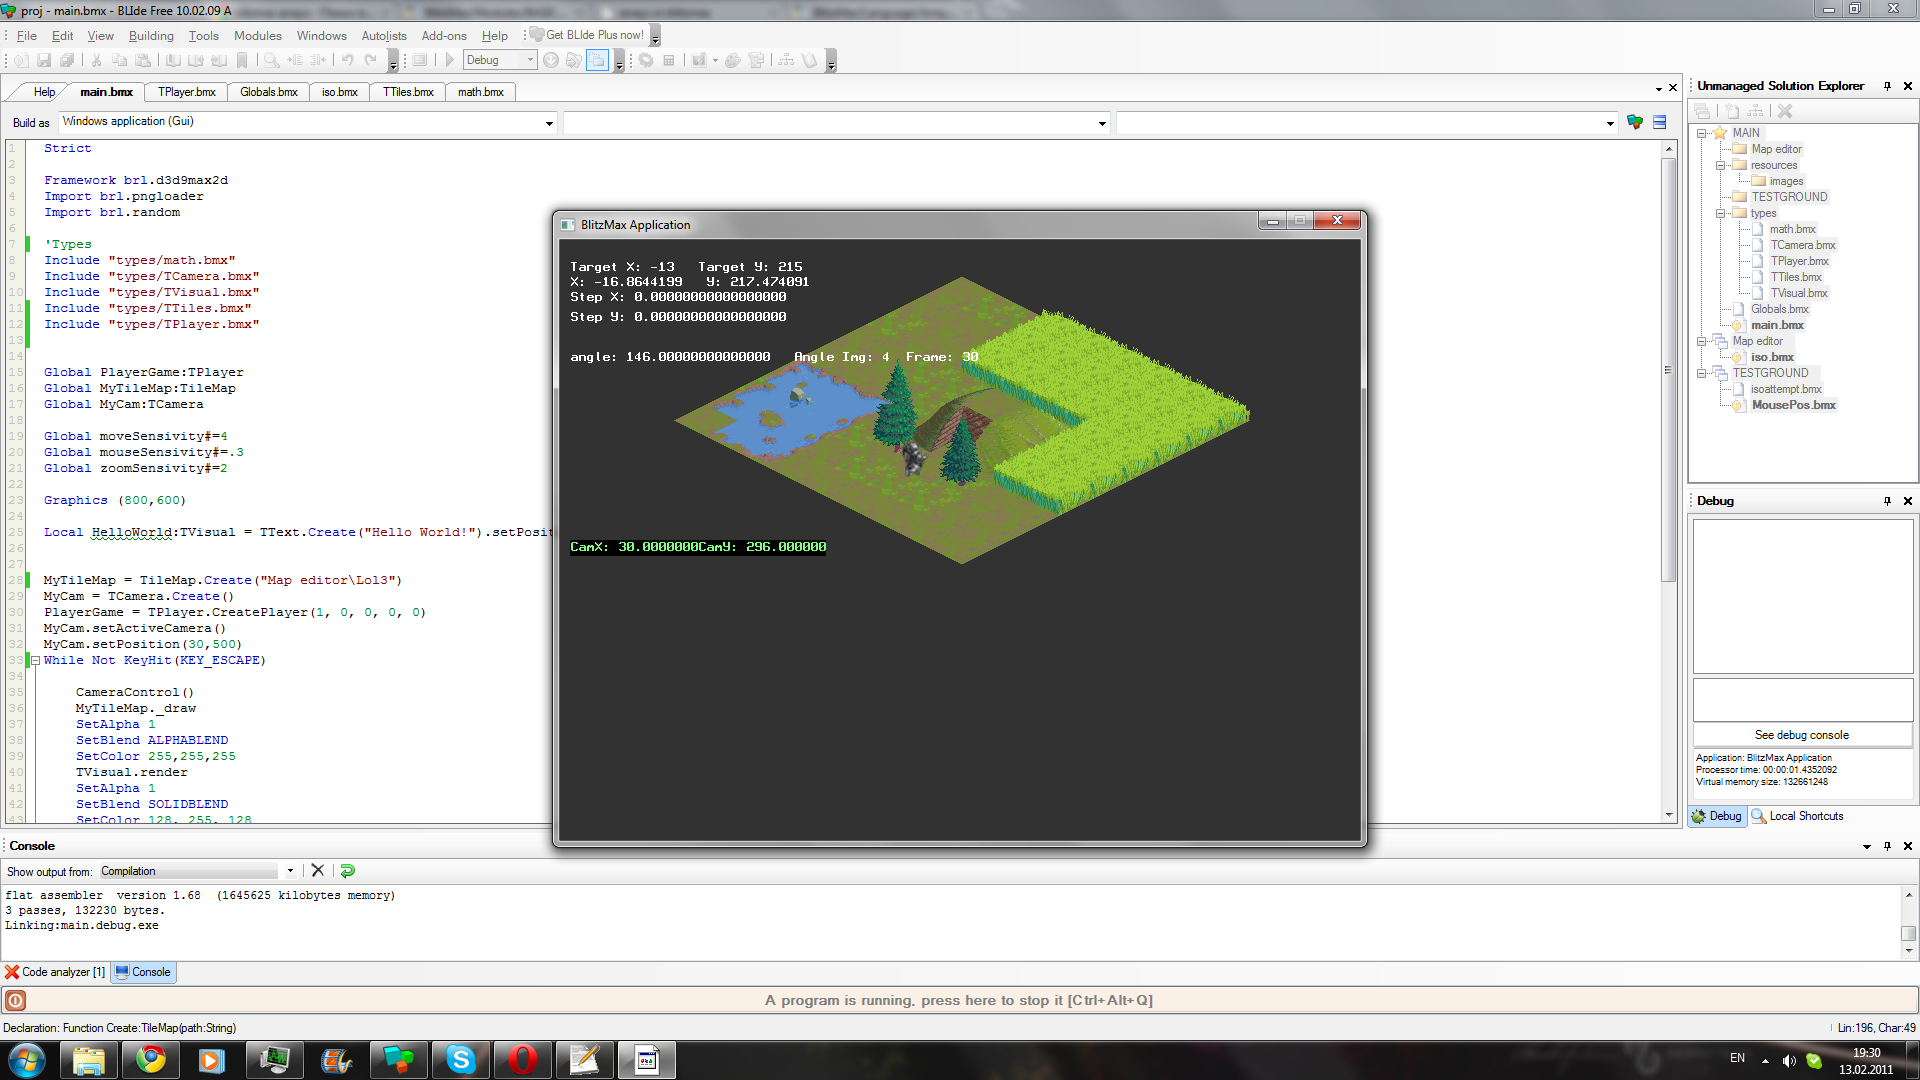Click the Save file icon in the toolbar
Image resolution: width=1920 pixels, height=1080 pixels.
coord(44,60)
